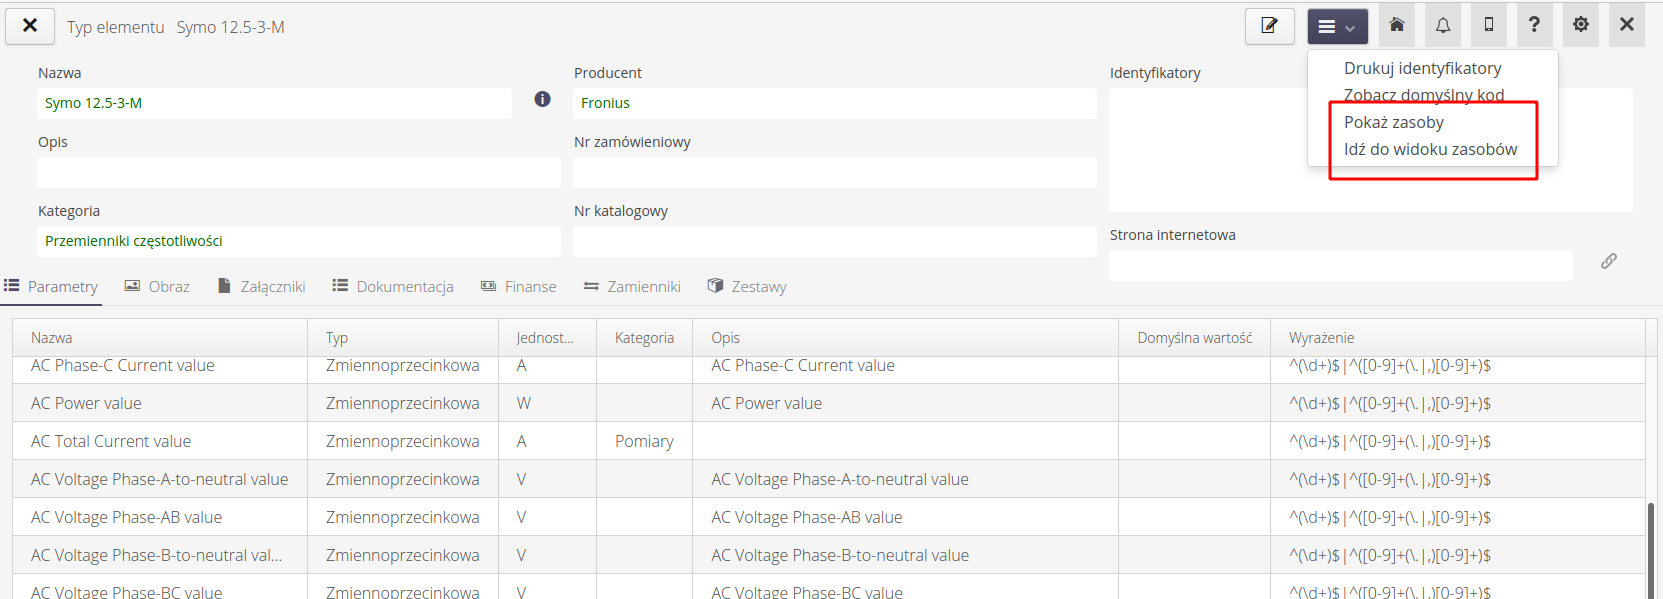
Task: Click the link icon next to Strona internetowa
Action: pos(1608,261)
